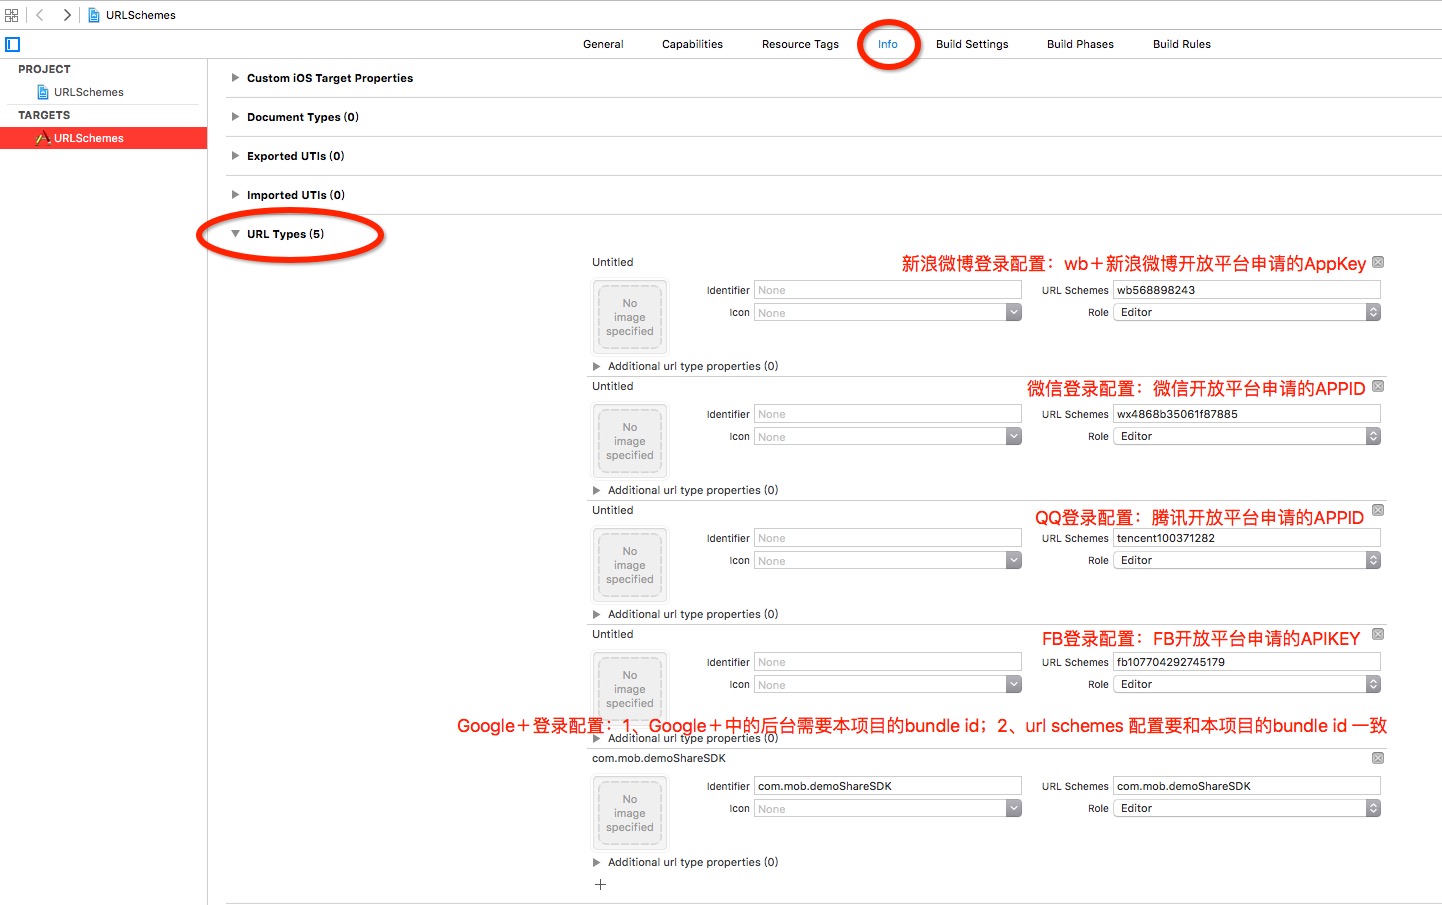Open Role dropdown for com.mob.demoShareSDK entry
The image size is (1442, 905).
click(x=1247, y=809)
